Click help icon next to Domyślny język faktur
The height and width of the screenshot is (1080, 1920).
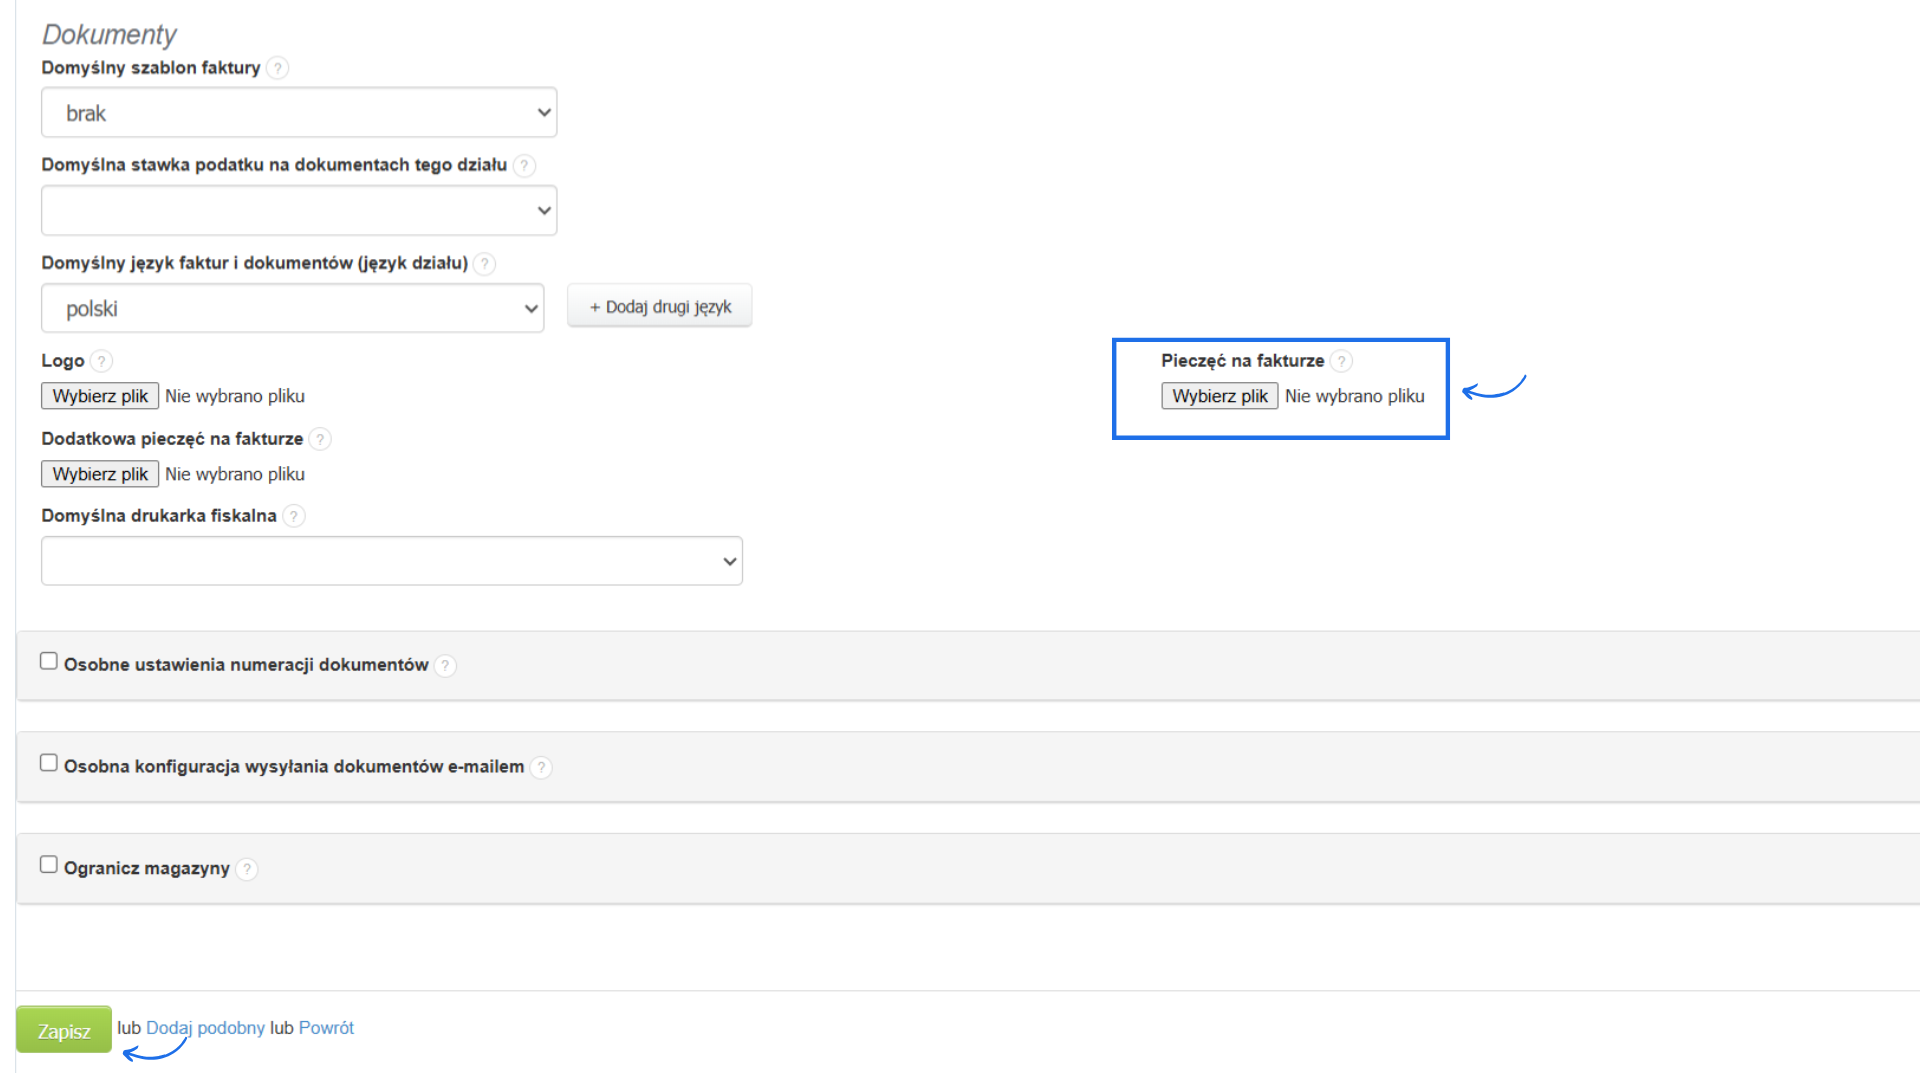click(x=484, y=264)
